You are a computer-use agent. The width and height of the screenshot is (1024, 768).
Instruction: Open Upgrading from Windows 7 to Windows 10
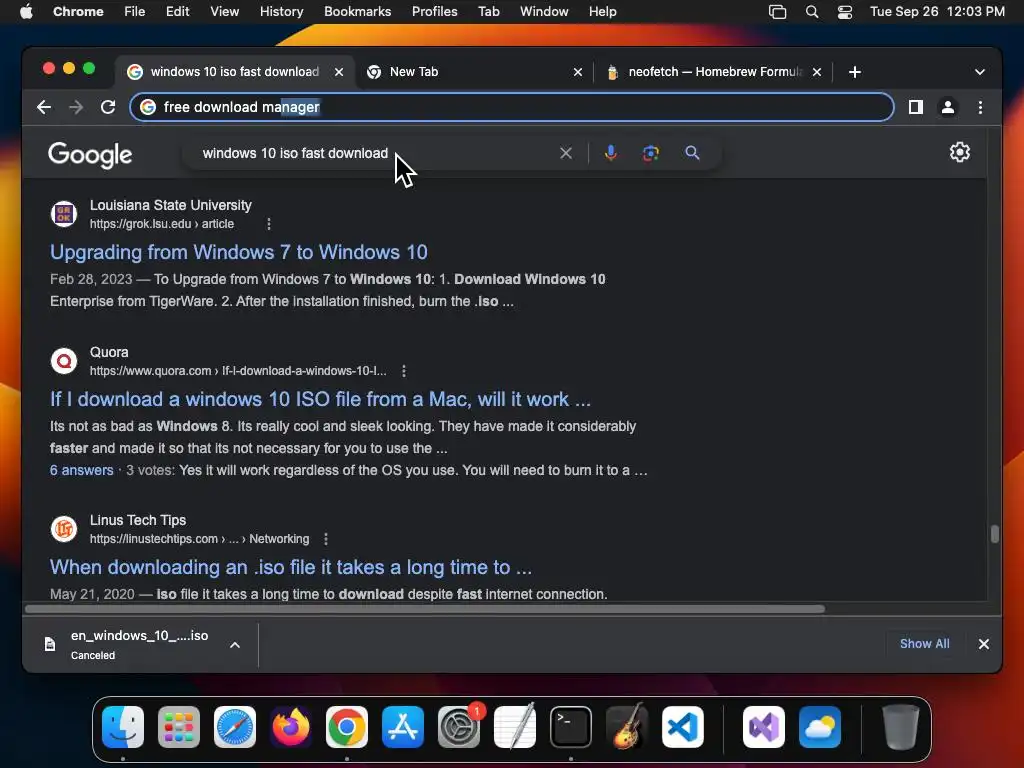(x=239, y=252)
